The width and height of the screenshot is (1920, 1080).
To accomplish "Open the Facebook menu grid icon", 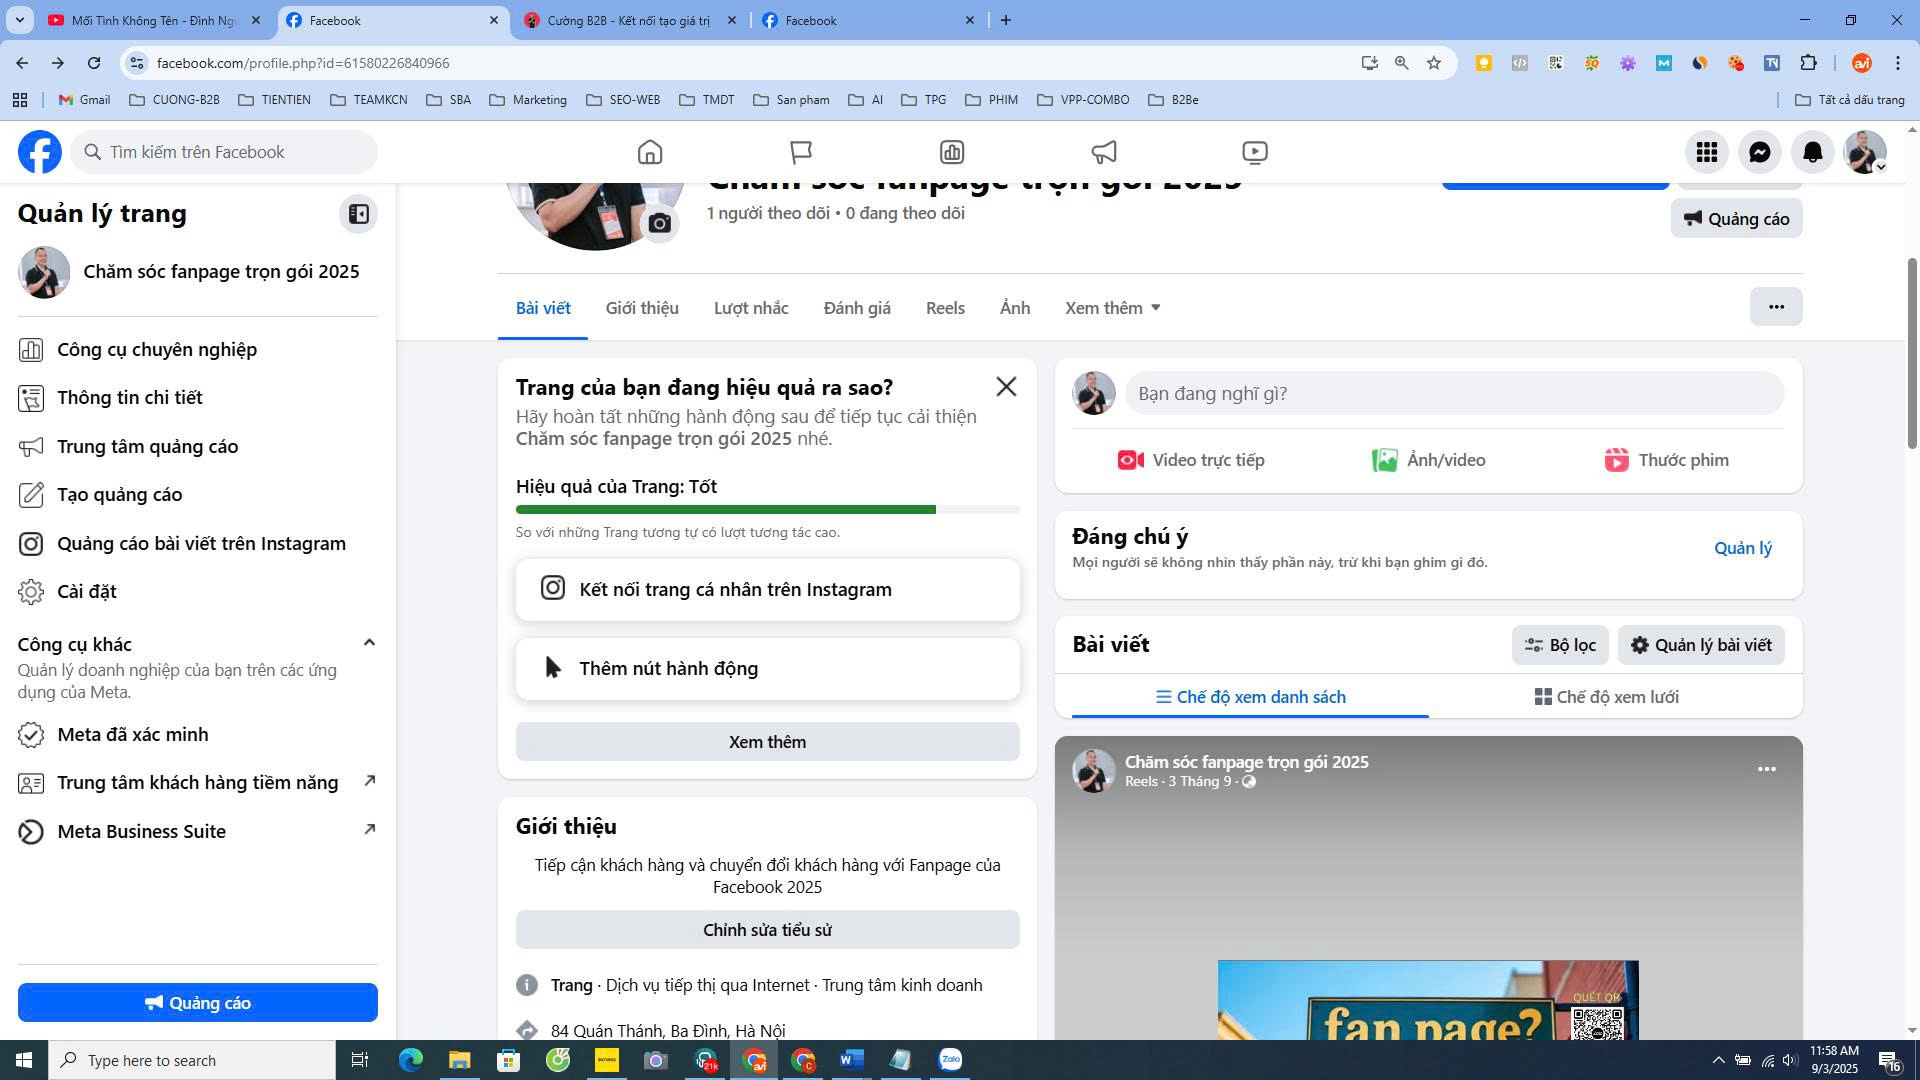I will (x=1707, y=152).
